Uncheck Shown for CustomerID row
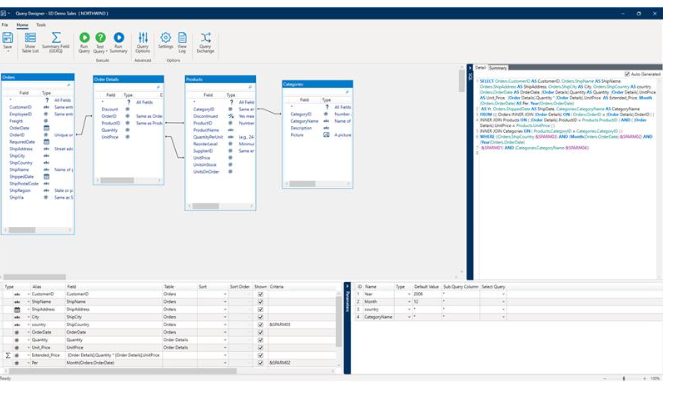 [260, 294]
